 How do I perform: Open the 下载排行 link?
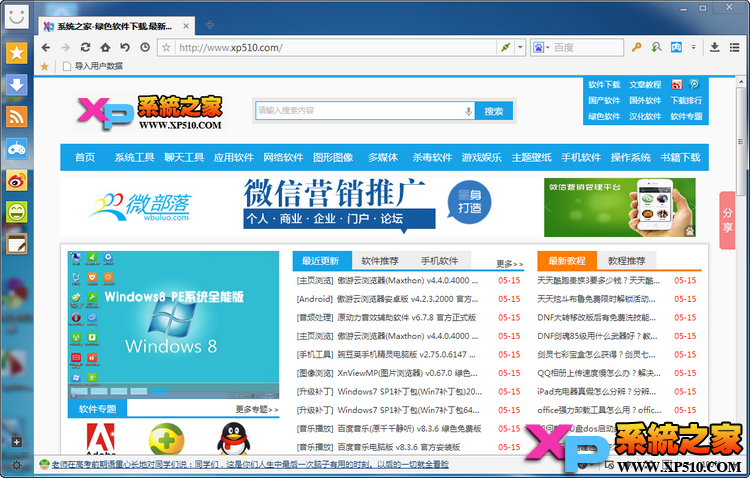pos(686,100)
